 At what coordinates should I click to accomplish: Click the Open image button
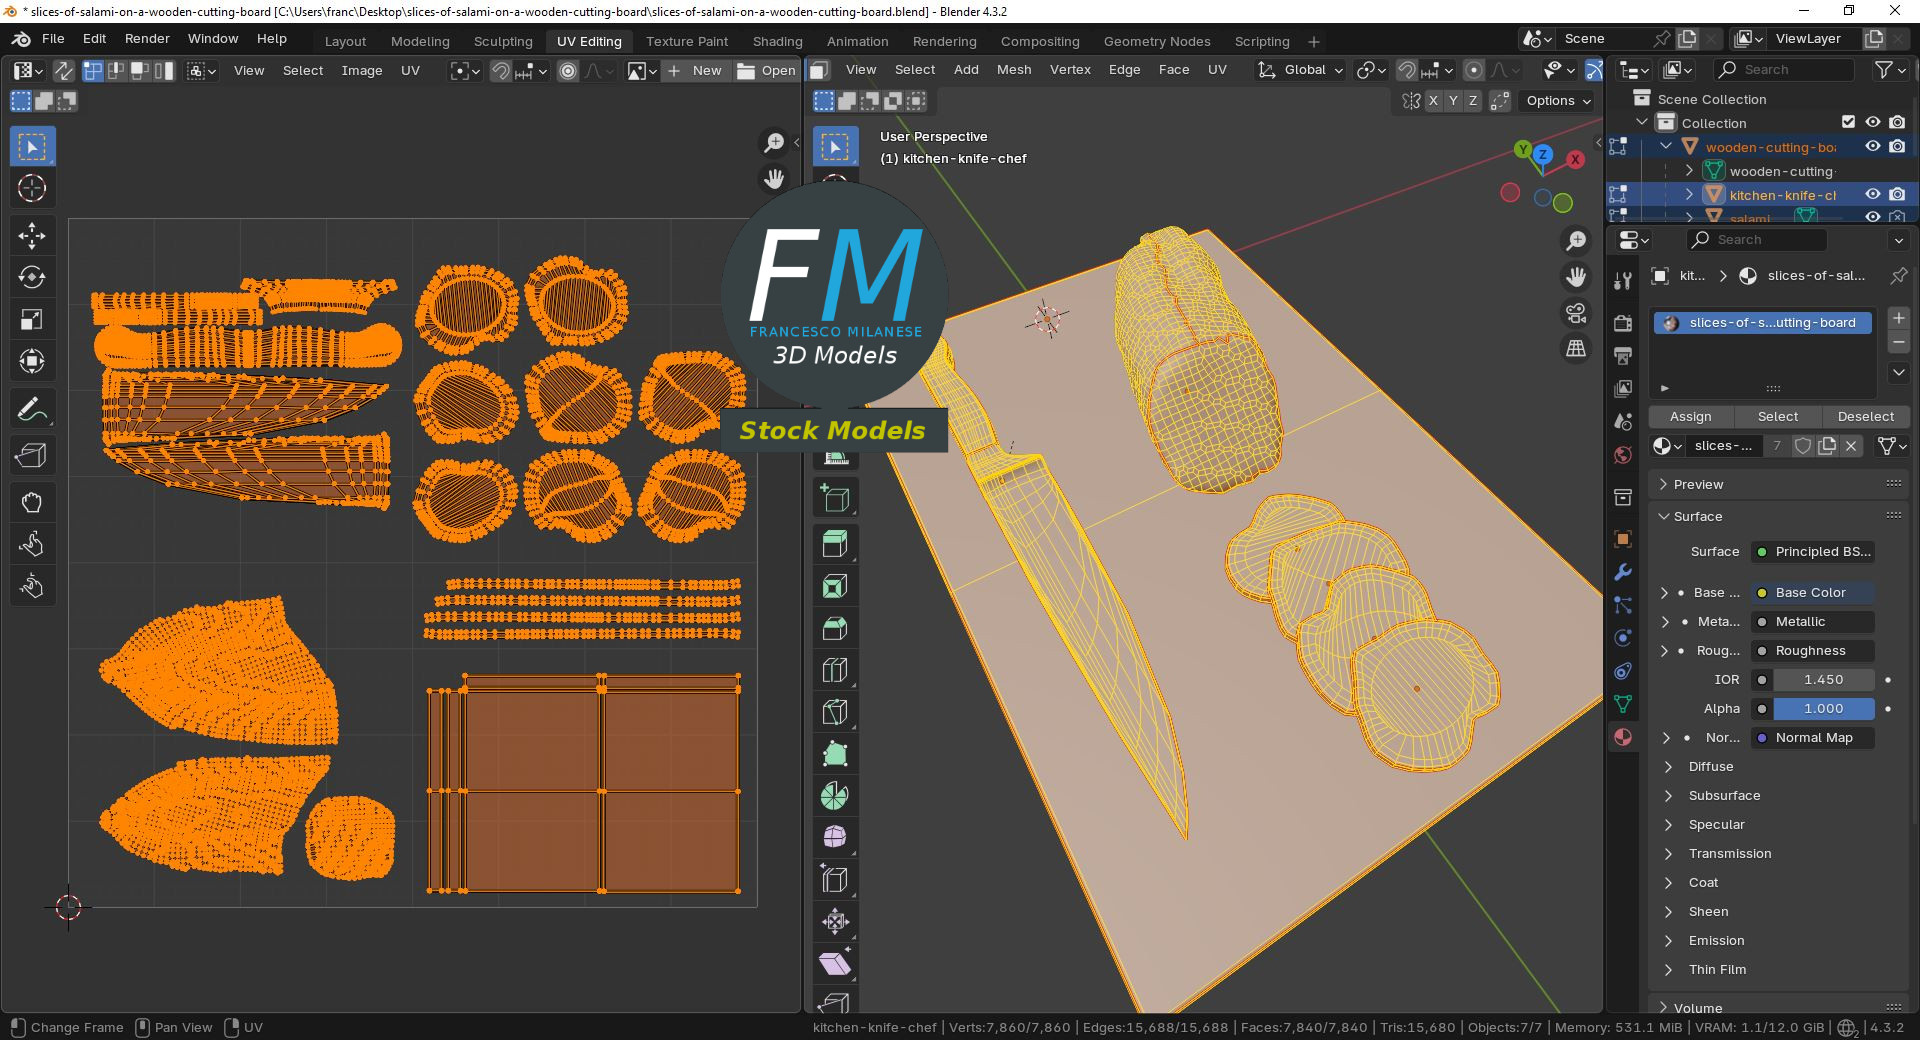[766, 71]
